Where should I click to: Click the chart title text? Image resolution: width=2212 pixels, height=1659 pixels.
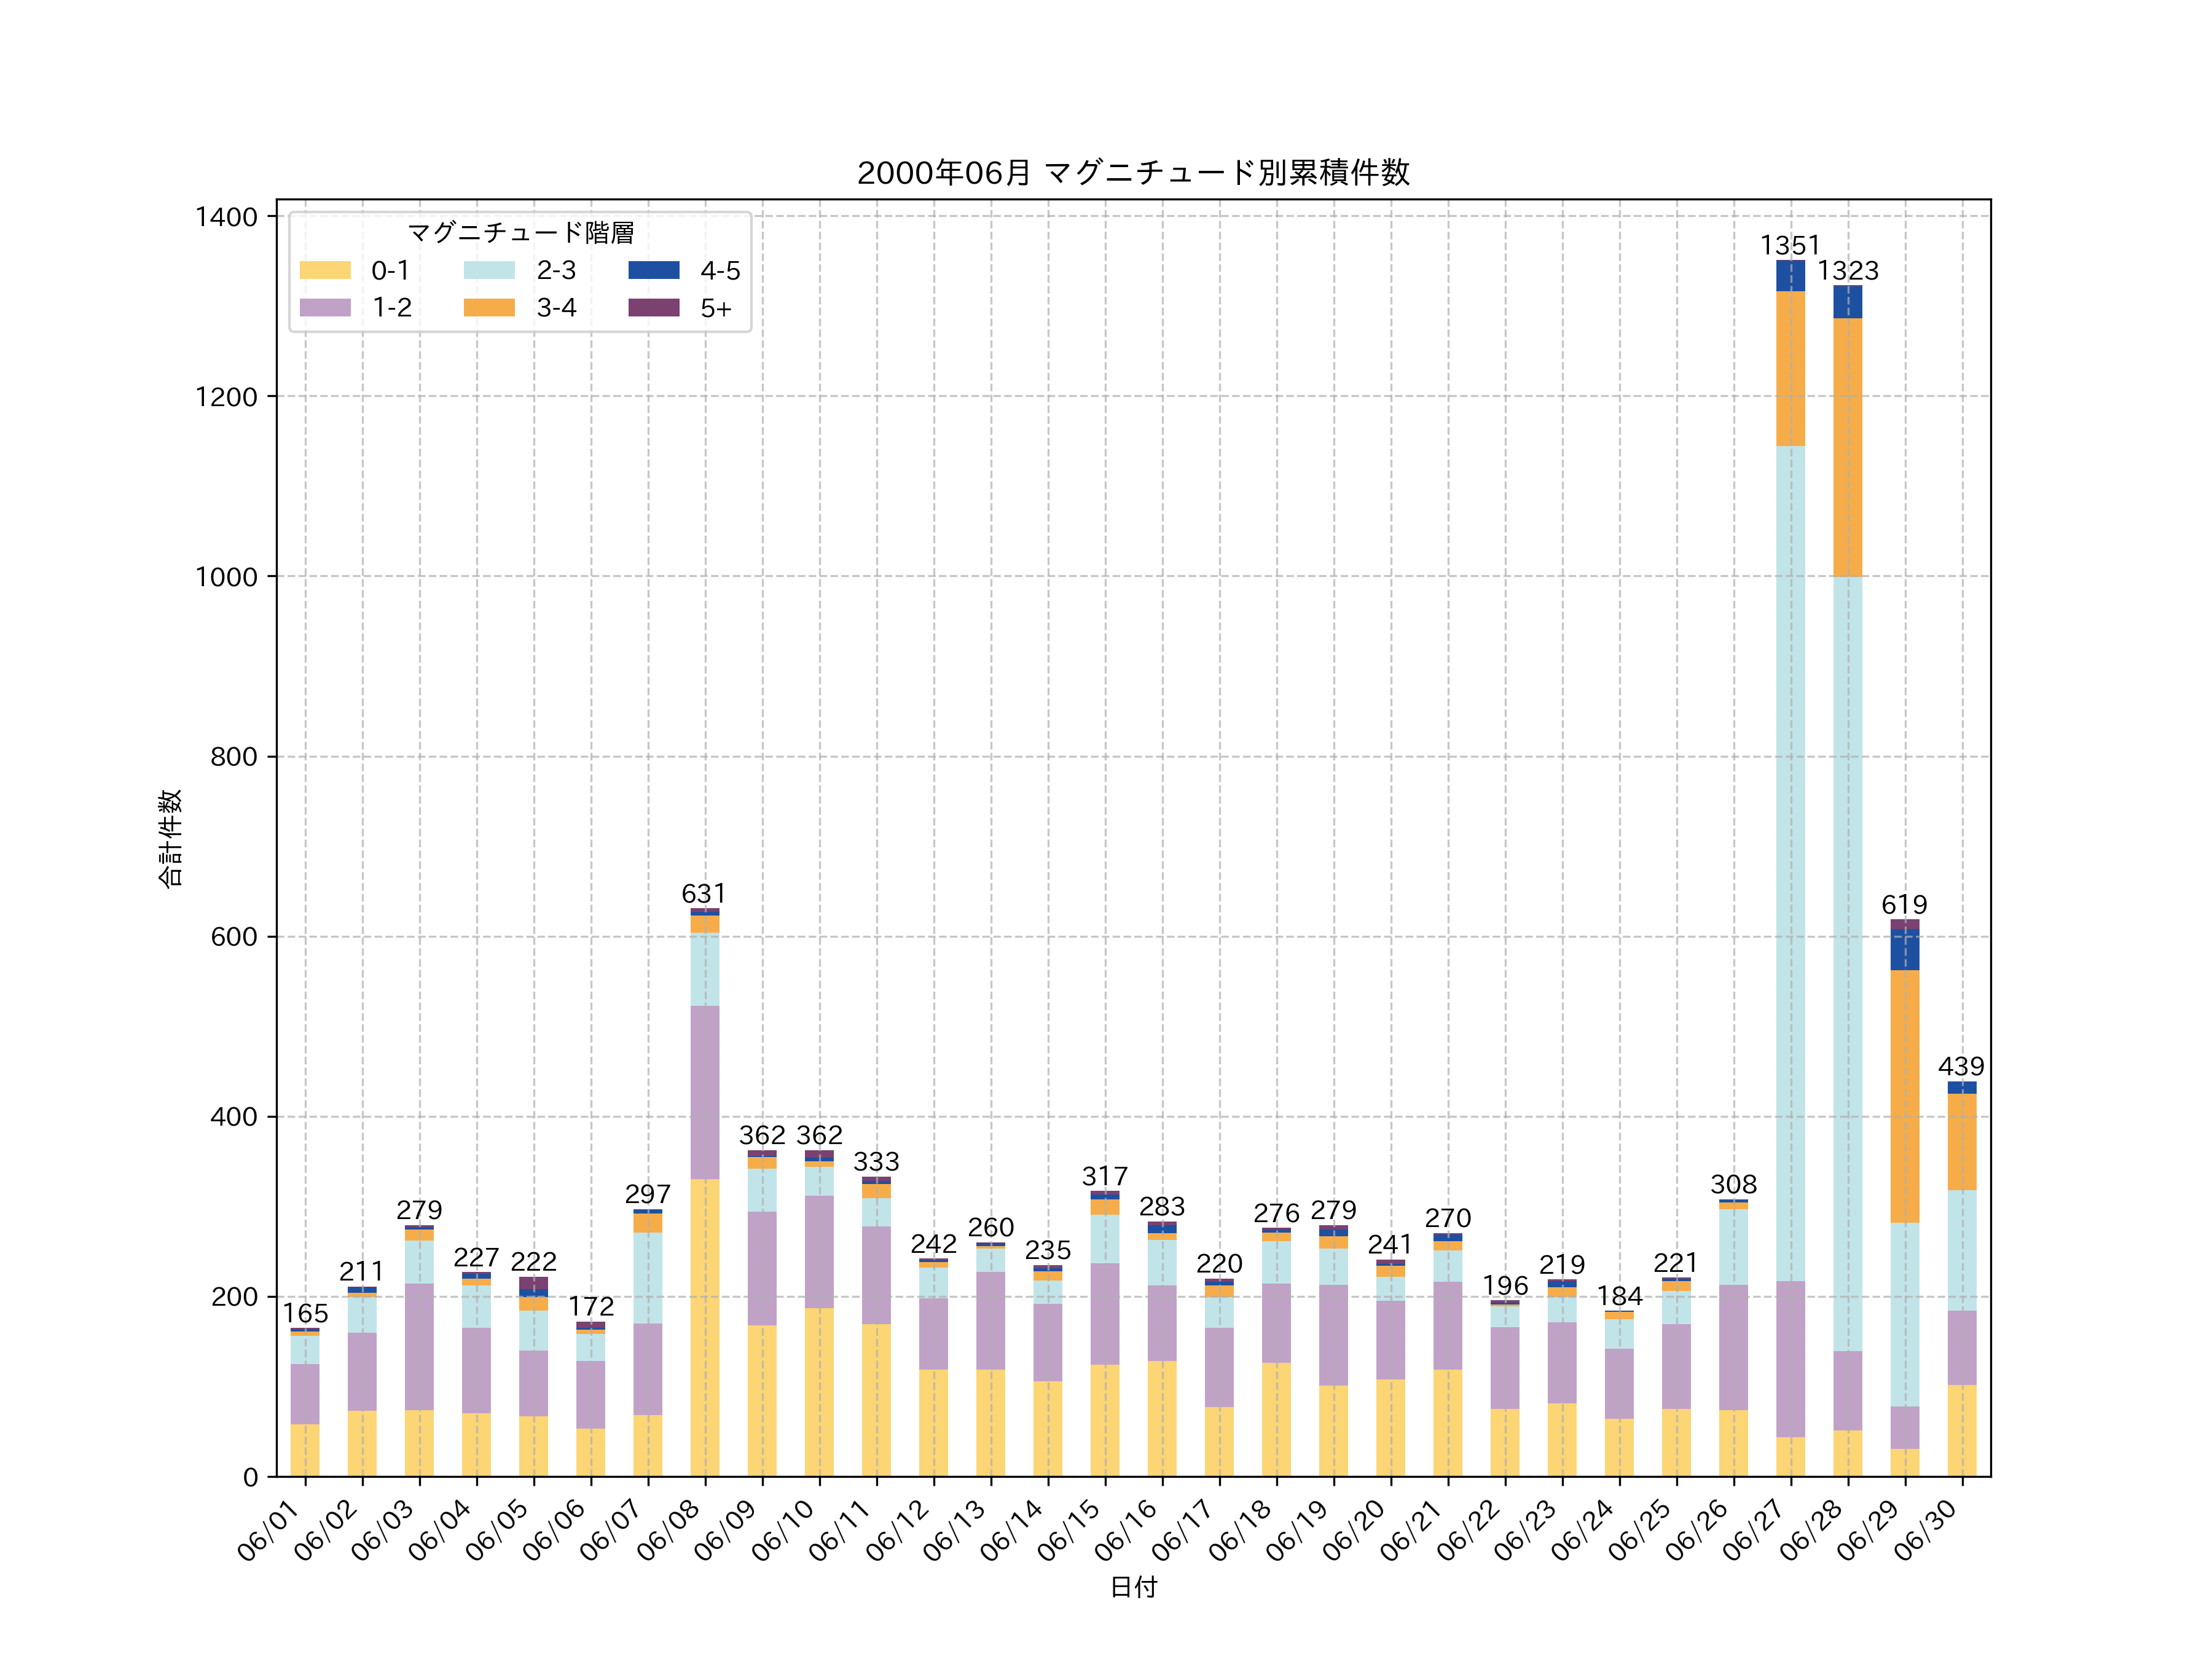tap(1133, 173)
